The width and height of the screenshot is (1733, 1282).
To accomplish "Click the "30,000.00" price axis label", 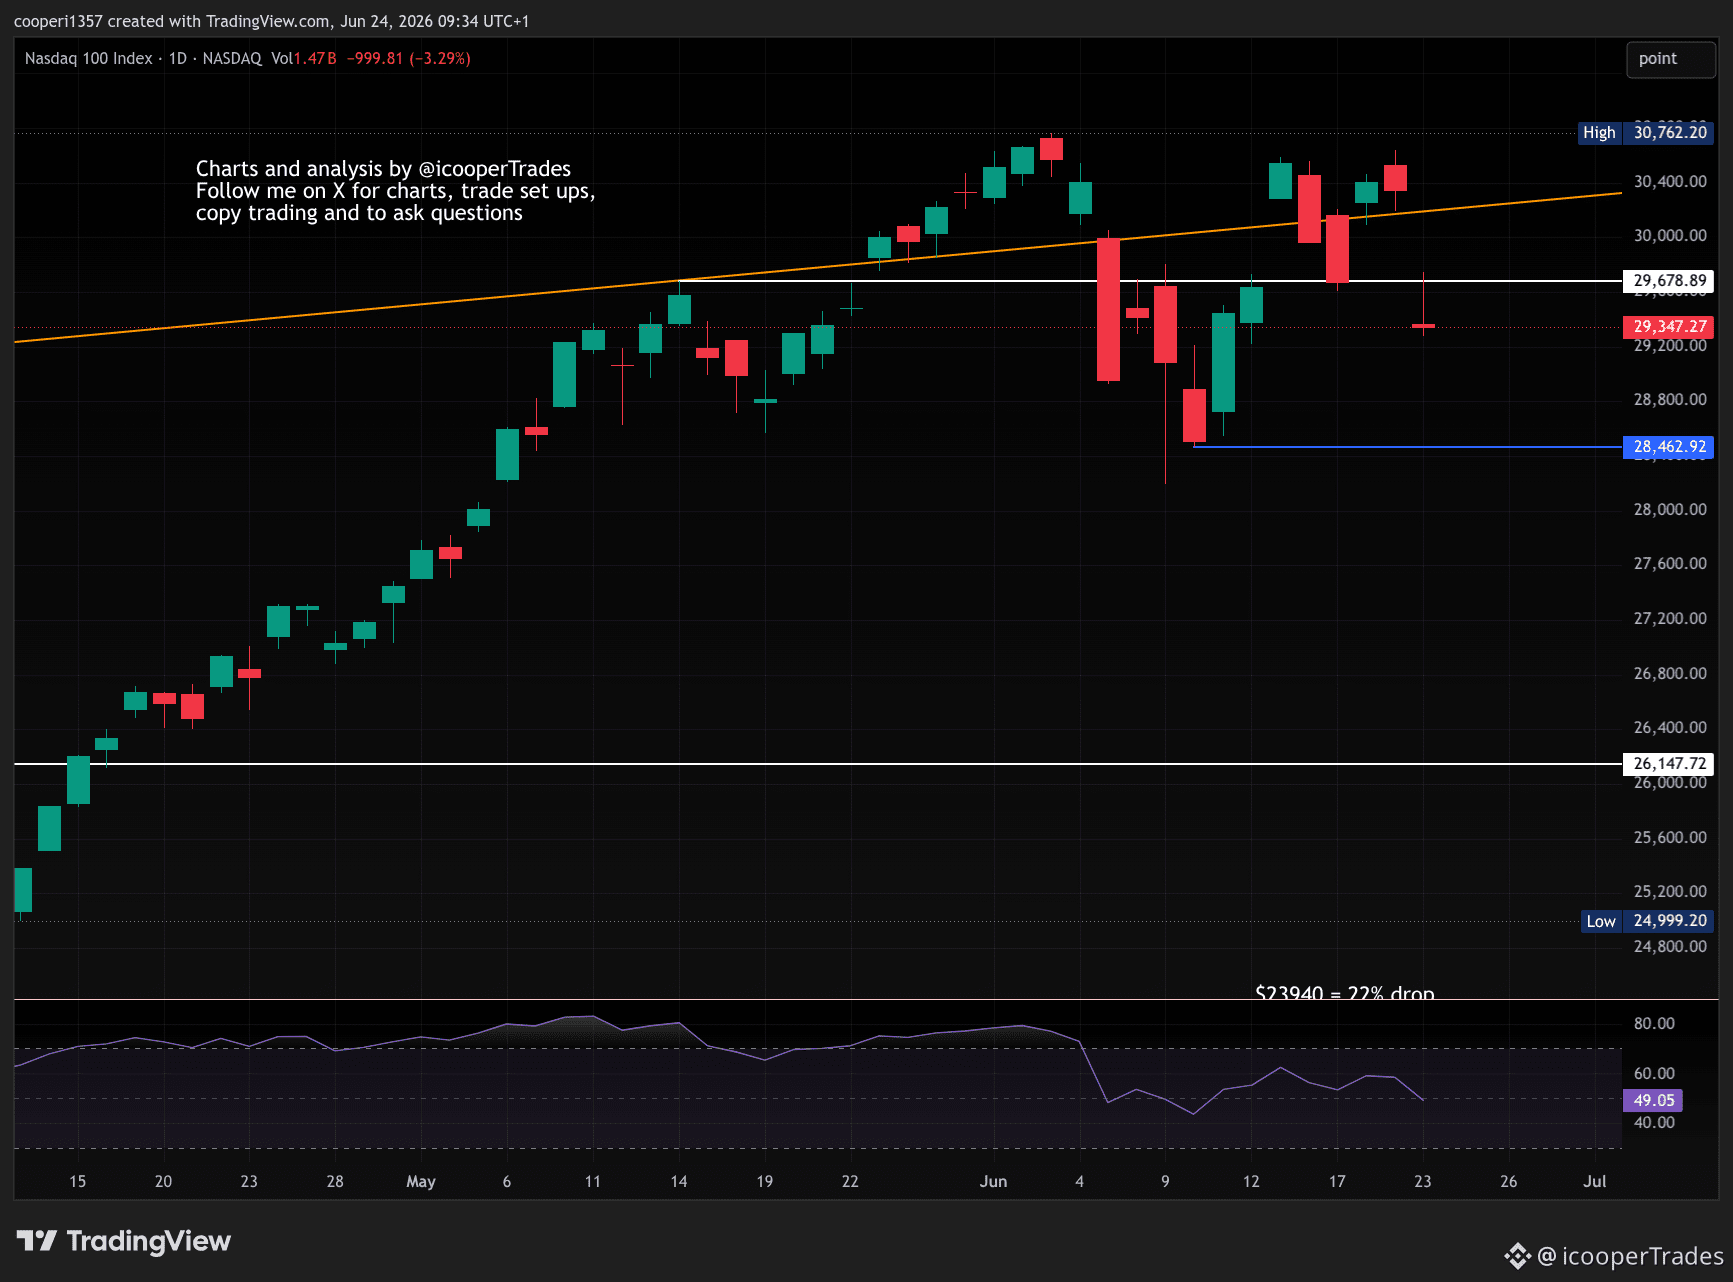I will click(1670, 236).
